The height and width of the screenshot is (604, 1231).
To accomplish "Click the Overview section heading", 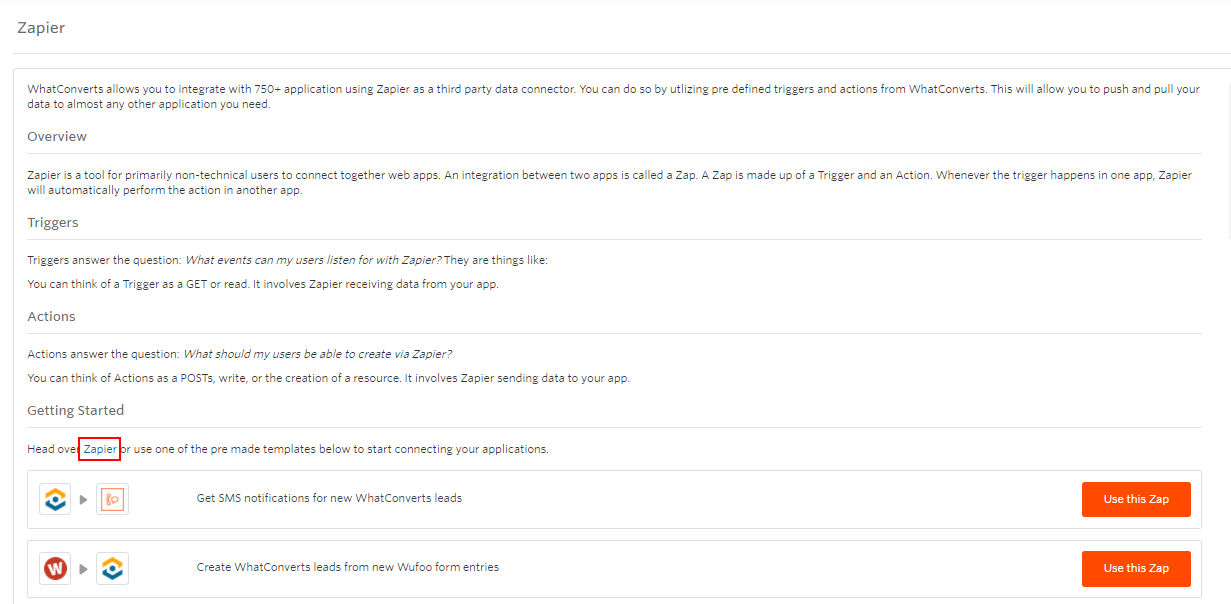I will (57, 136).
